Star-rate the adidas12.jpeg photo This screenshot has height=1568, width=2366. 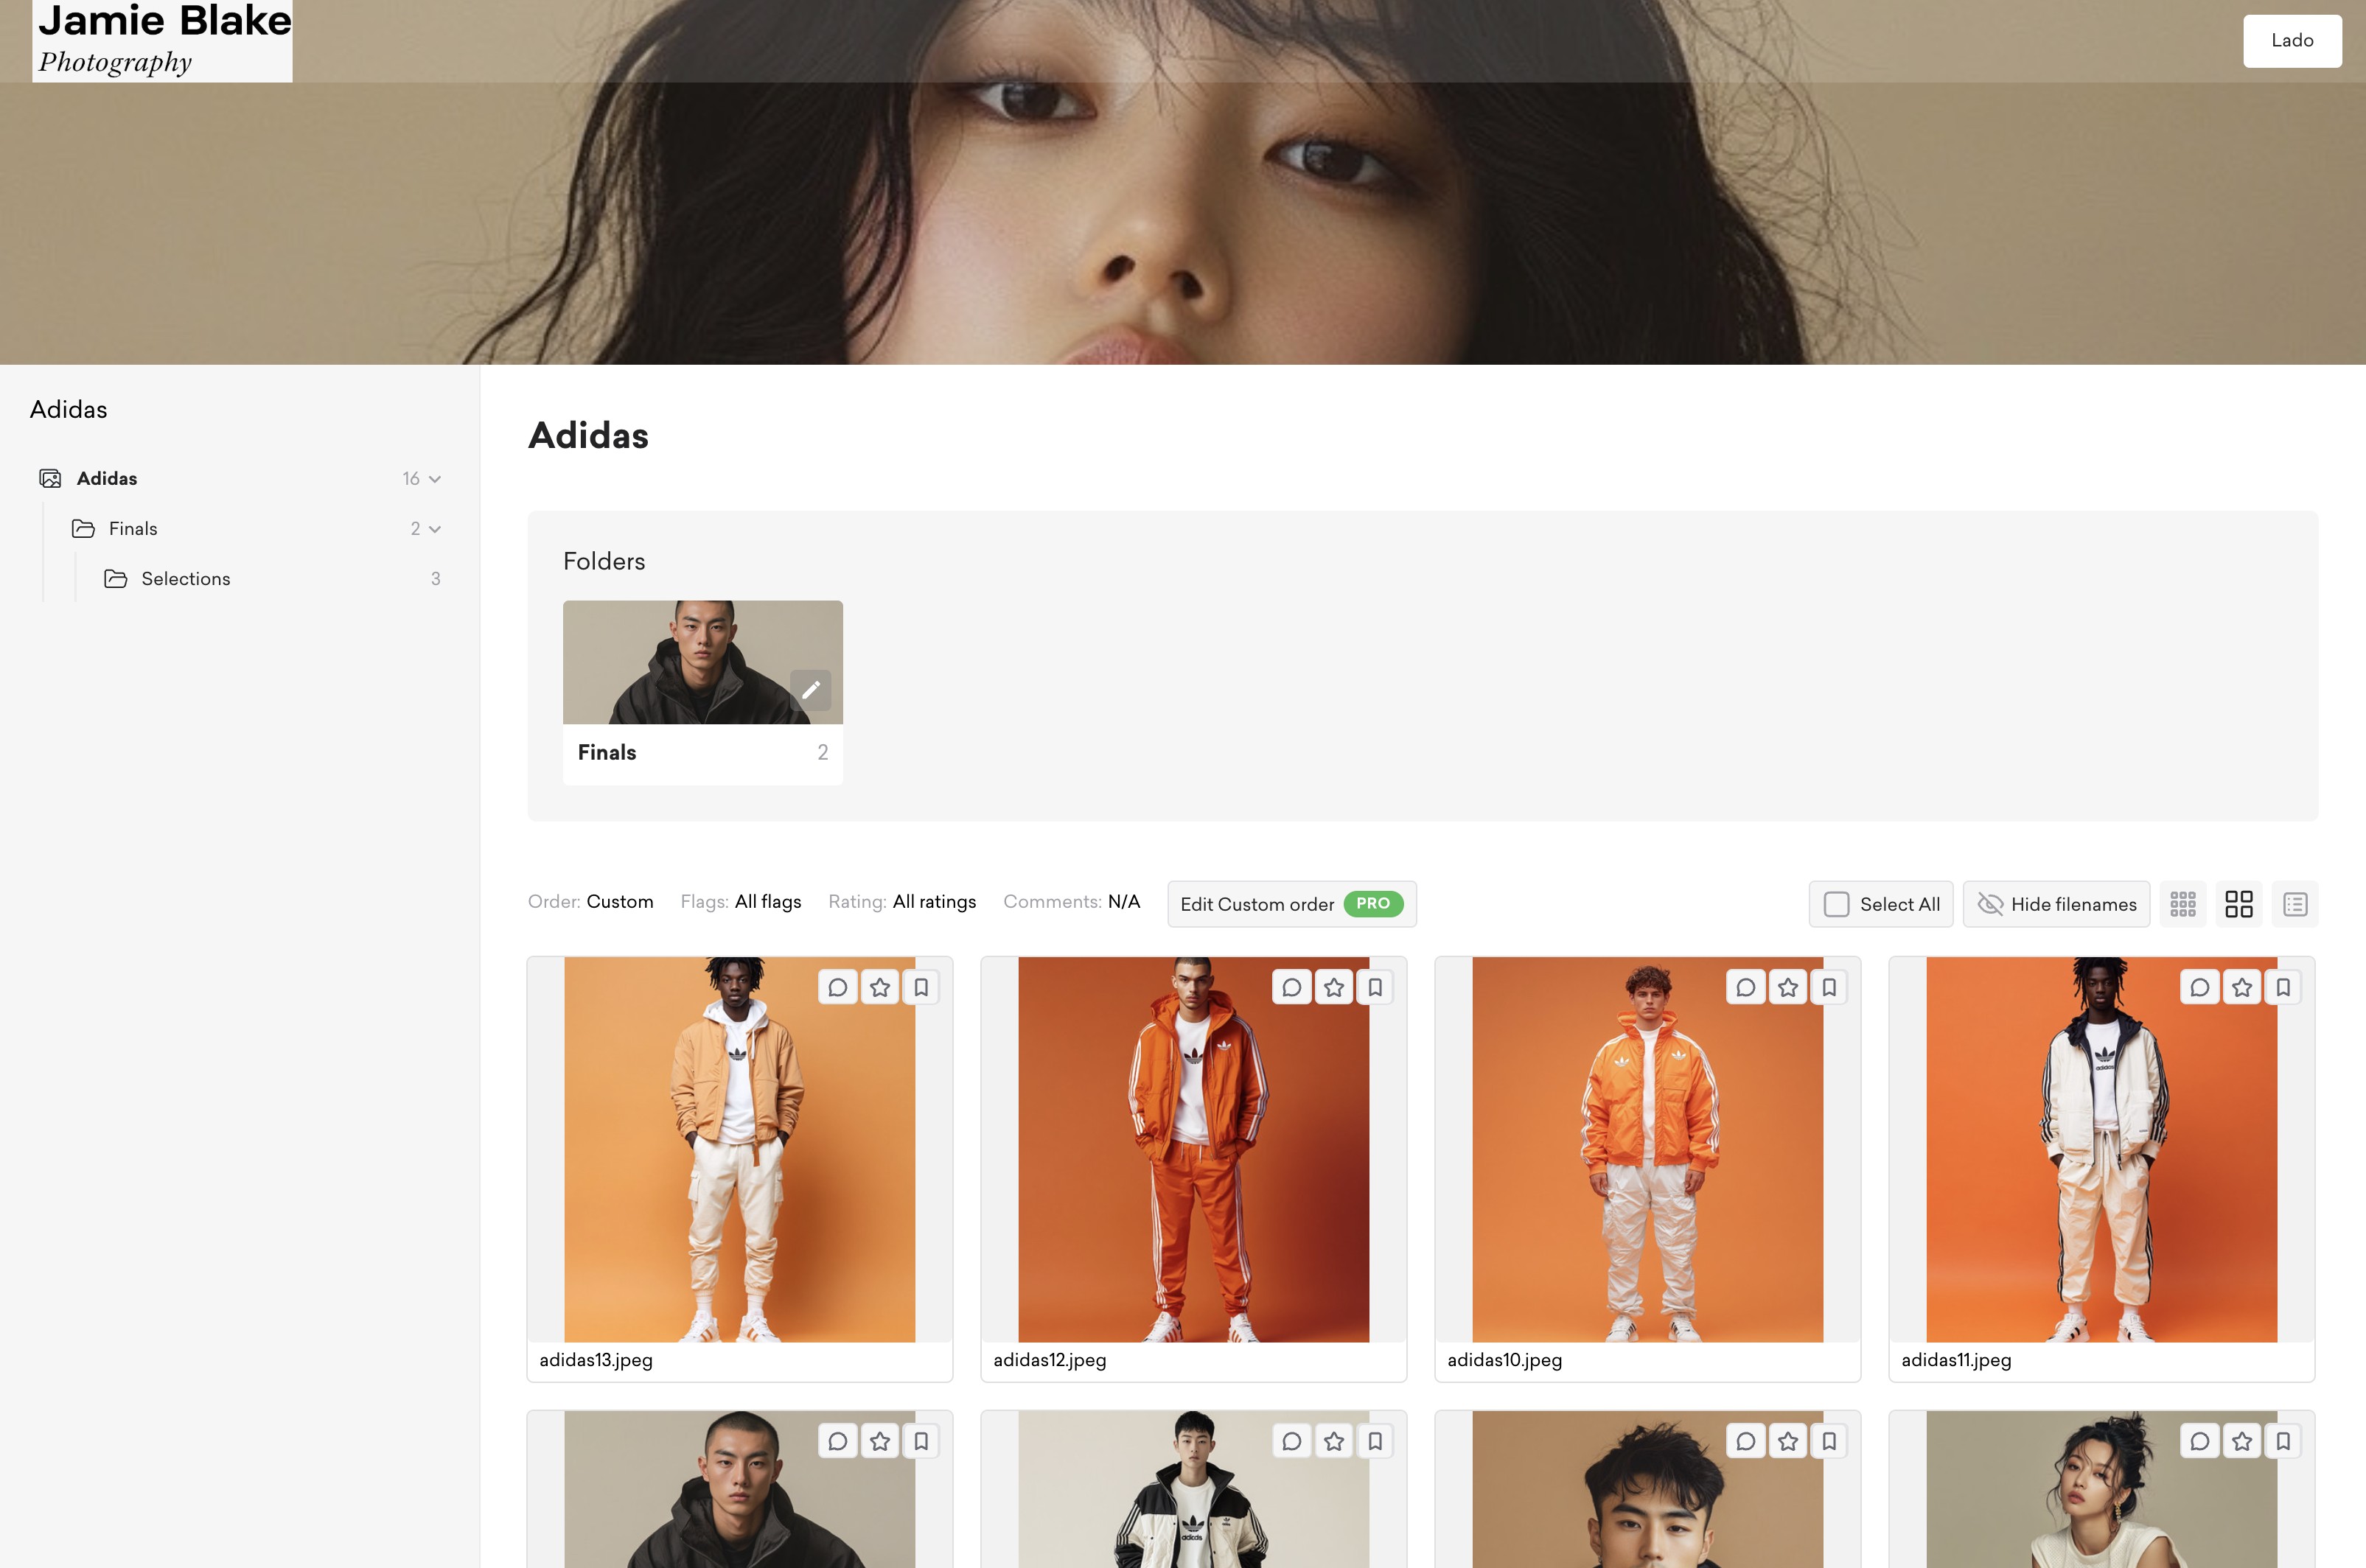tap(1334, 988)
